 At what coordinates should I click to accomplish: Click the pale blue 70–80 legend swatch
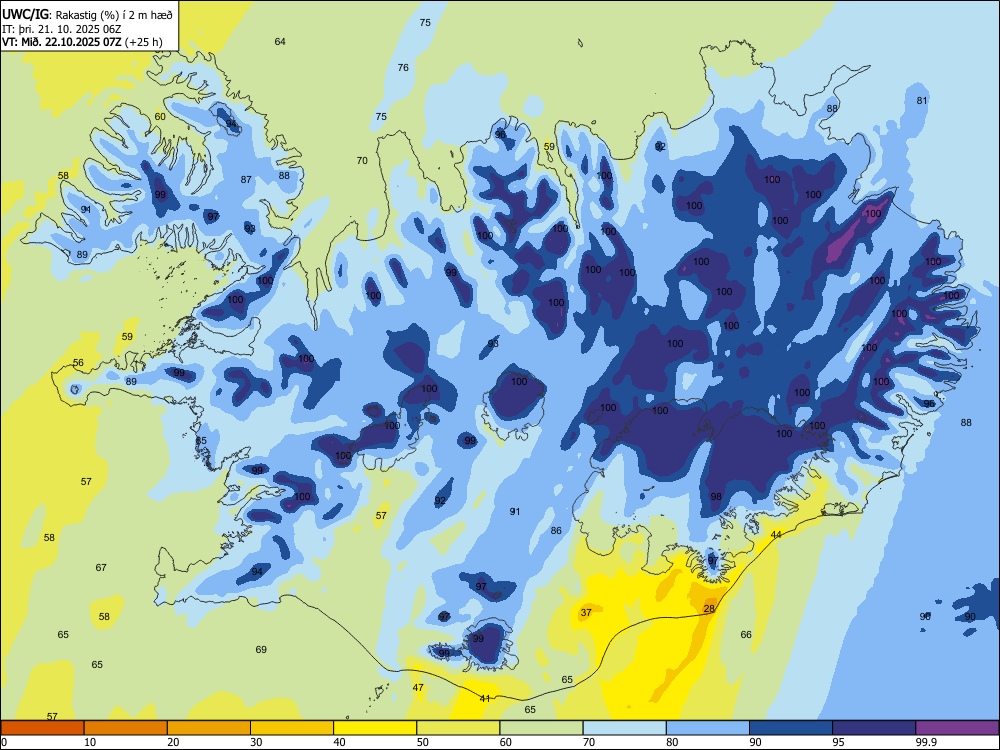(x=624, y=728)
